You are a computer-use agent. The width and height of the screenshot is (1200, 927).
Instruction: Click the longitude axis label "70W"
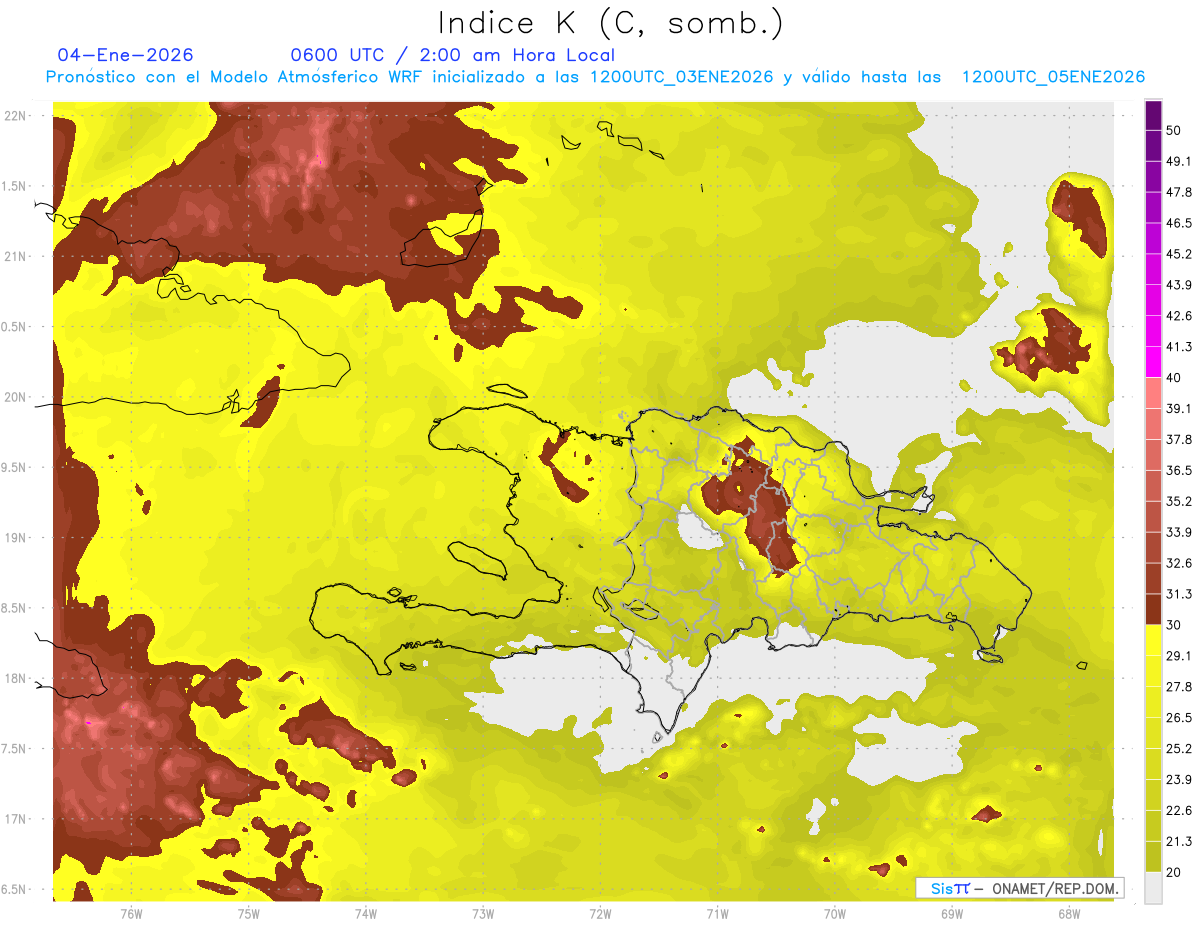[834, 913]
